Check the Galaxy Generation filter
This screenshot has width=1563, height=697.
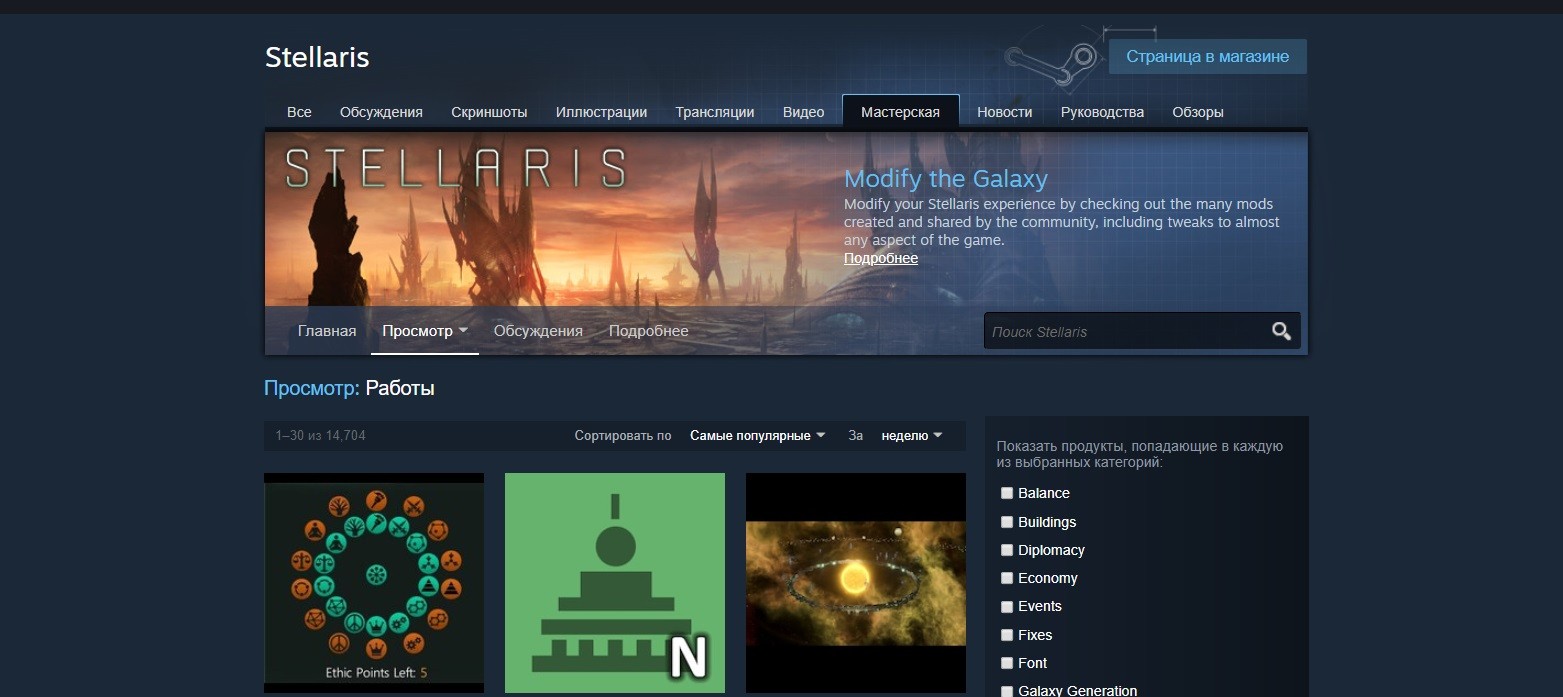[1006, 690]
